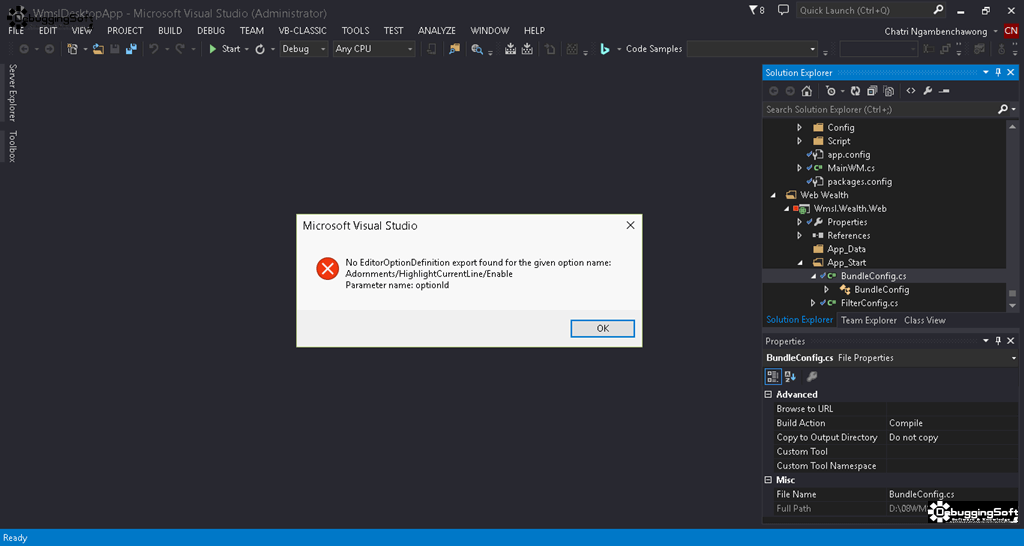
Task: Open the notifications flag icon
Action: (756, 10)
